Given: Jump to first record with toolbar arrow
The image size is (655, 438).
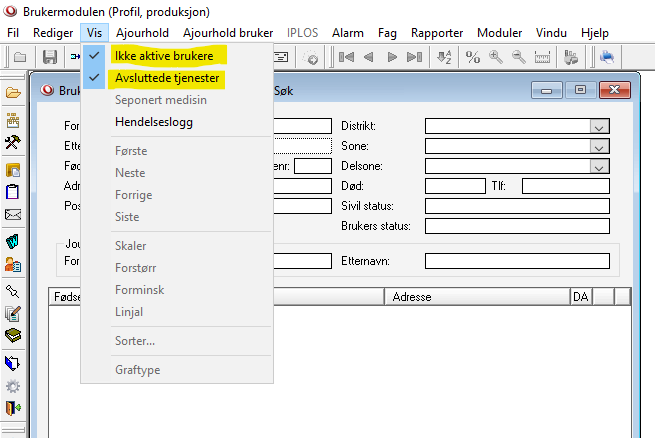Looking at the screenshot, I should coord(347,57).
